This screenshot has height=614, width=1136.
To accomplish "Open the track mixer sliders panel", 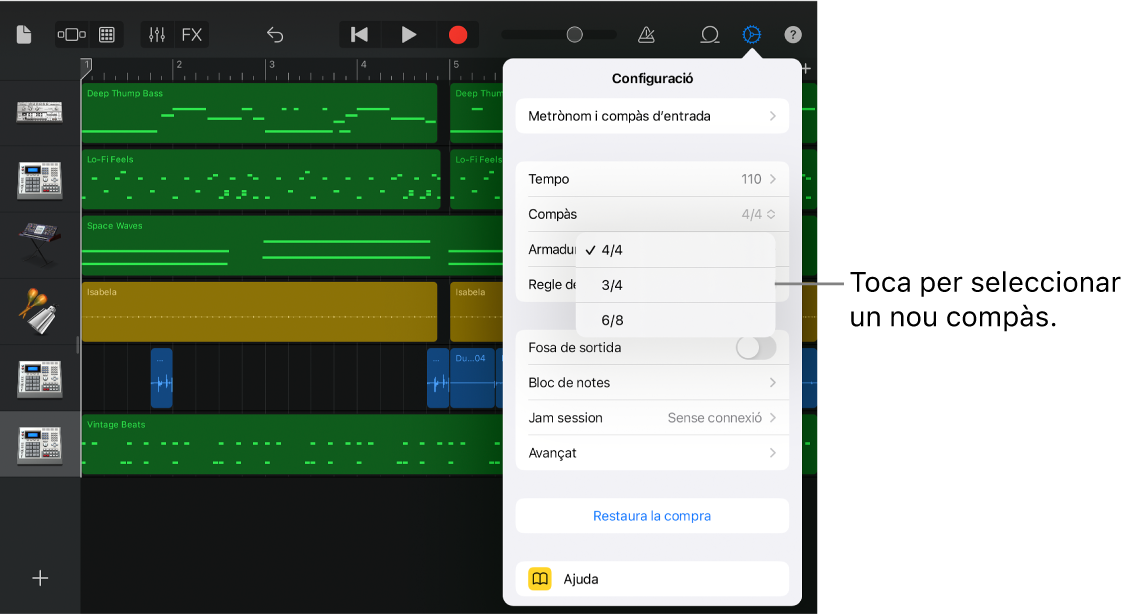I will [156, 34].
